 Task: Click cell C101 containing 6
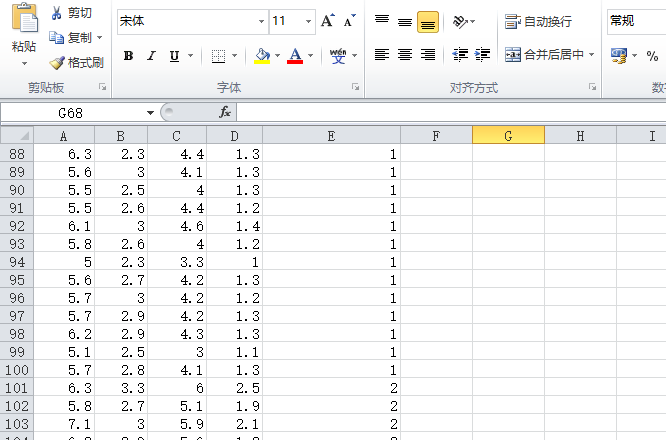pyautogui.click(x=177, y=388)
